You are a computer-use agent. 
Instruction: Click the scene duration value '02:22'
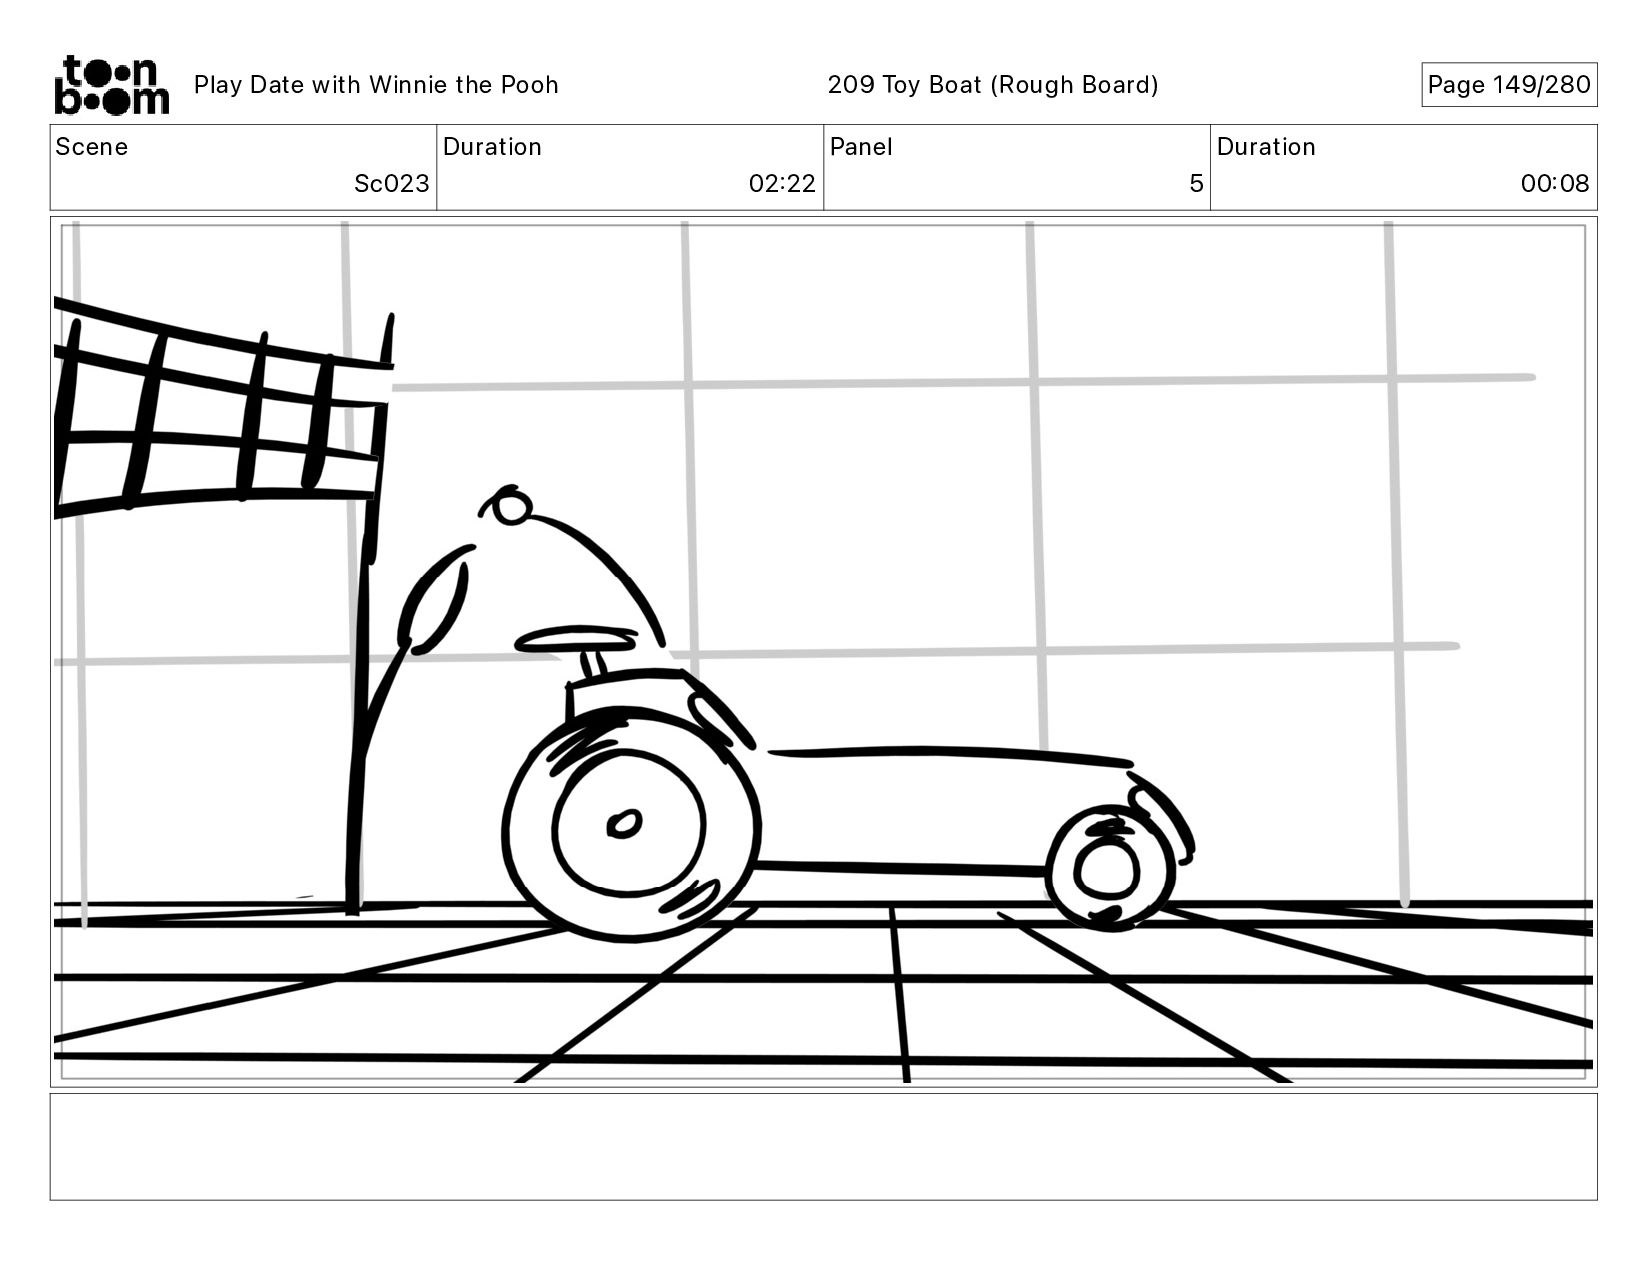pyautogui.click(x=782, y=184)
